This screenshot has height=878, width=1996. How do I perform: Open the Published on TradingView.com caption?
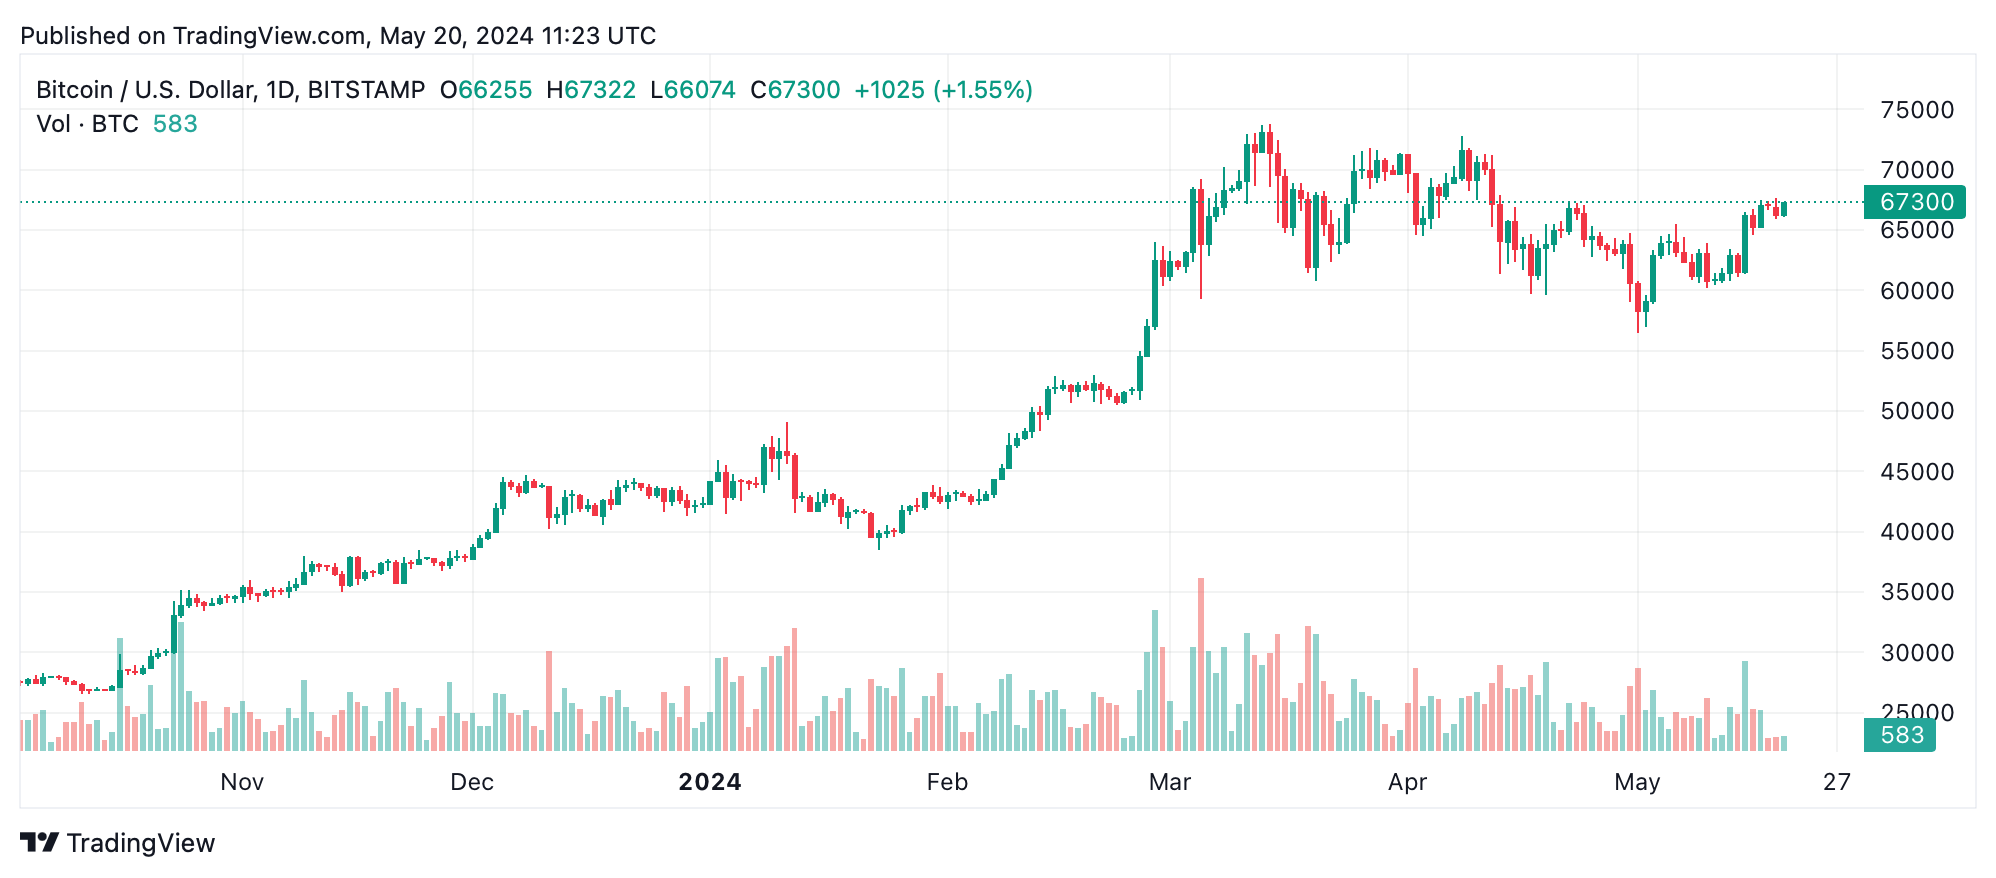click(338, 36)
